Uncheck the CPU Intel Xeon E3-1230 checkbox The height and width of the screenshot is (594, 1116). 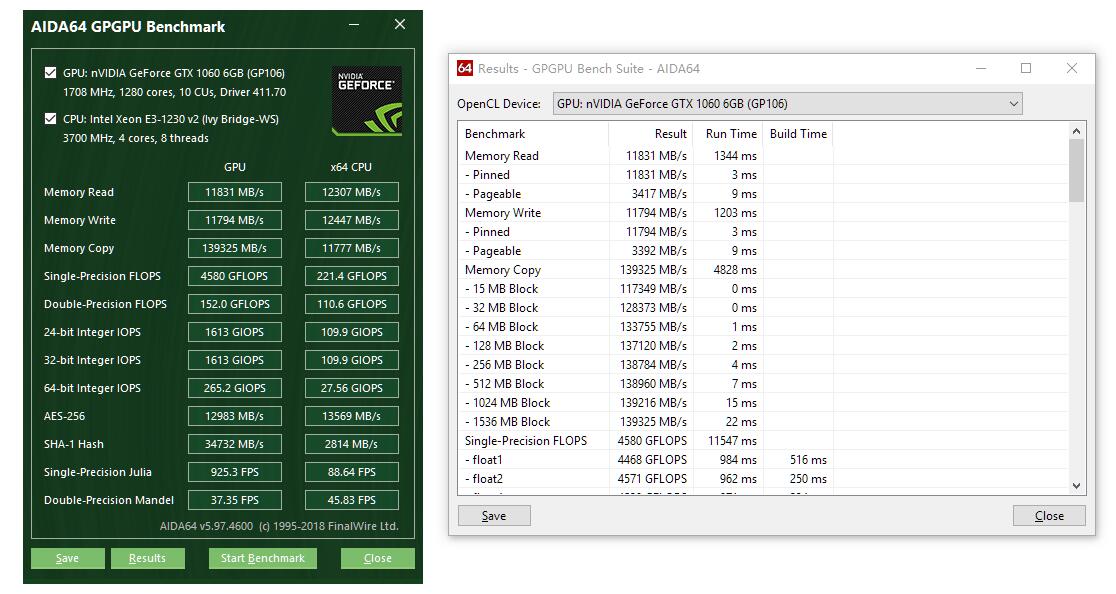[51, 119]
